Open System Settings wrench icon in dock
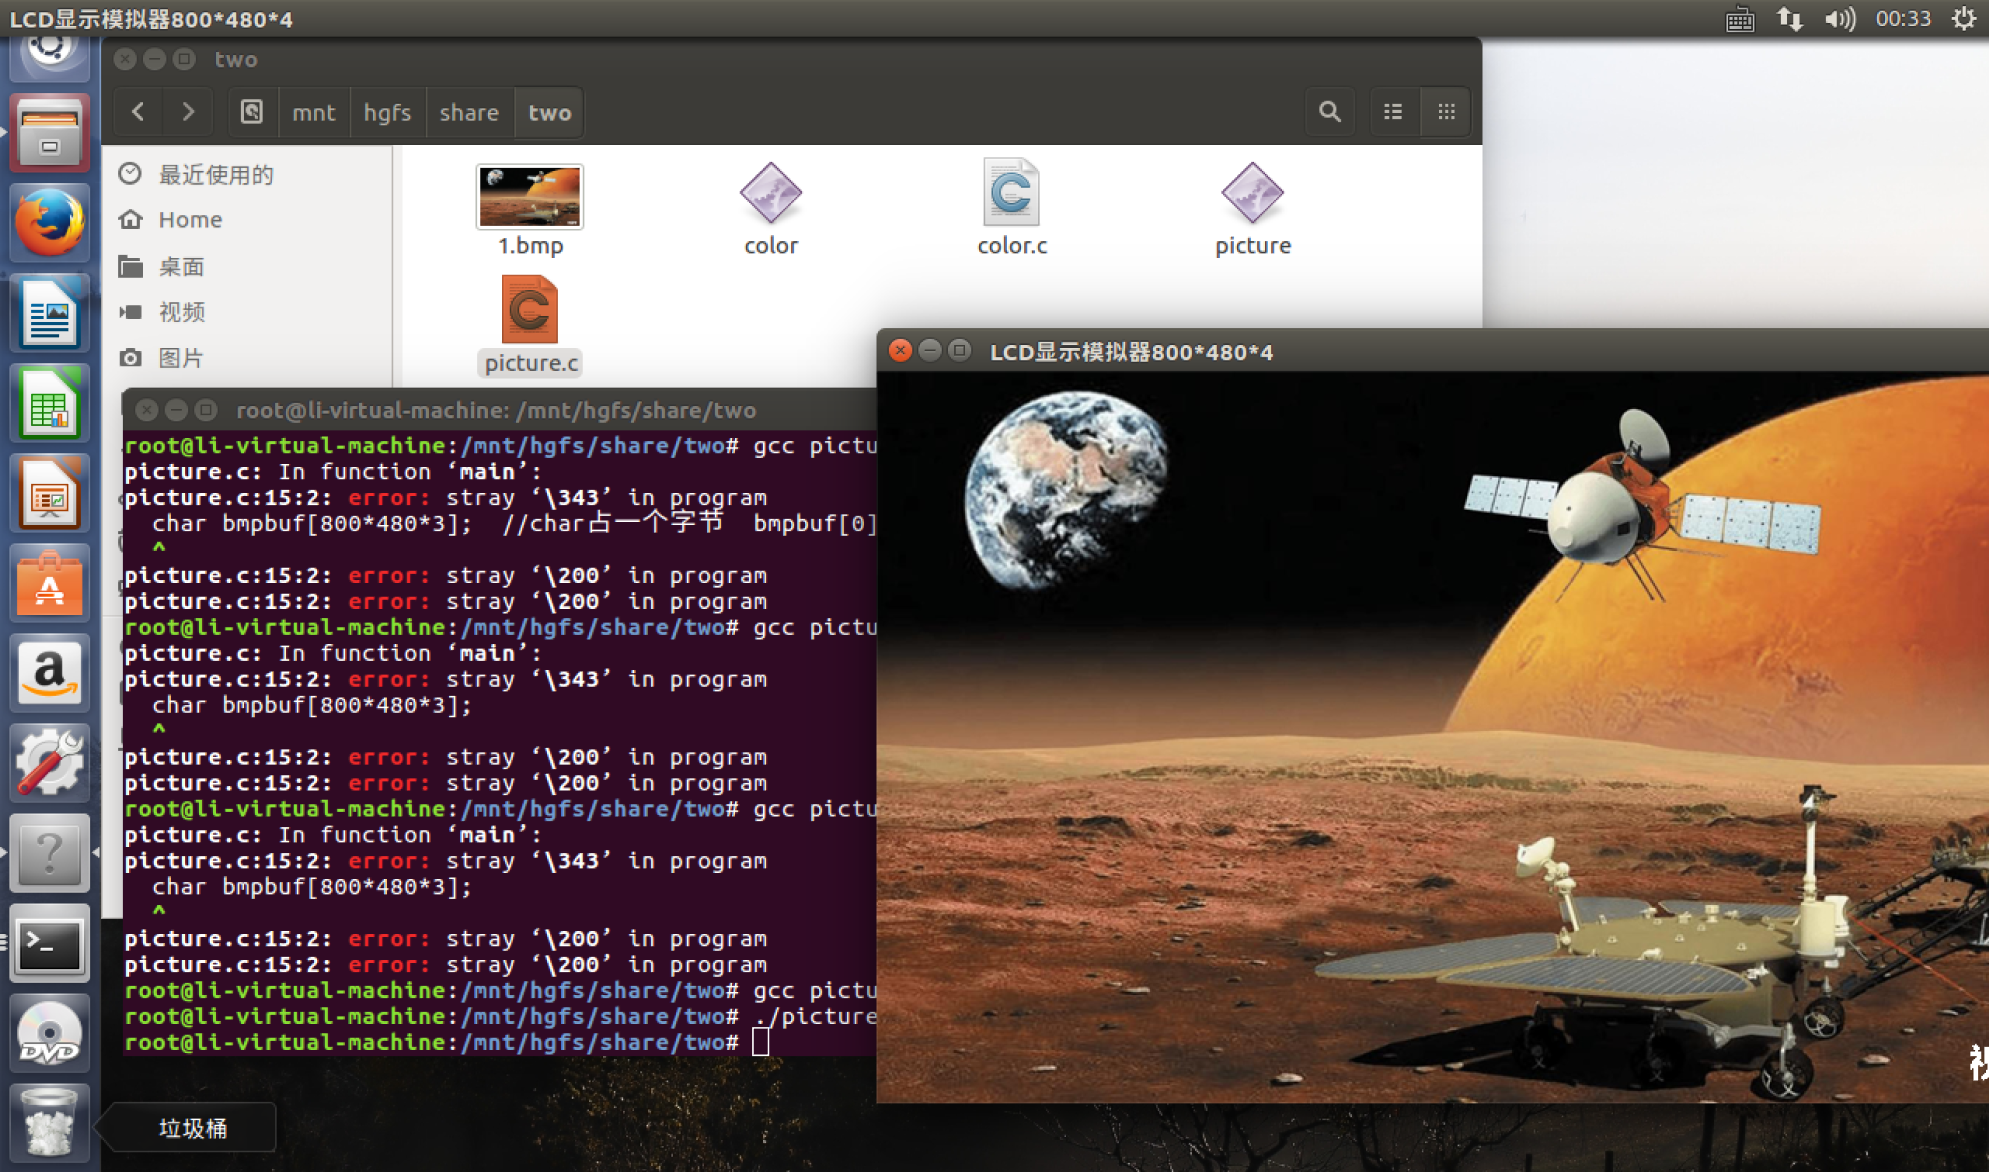The width and height of the screenshot is (1989, 1172). (x=49, y=763)
